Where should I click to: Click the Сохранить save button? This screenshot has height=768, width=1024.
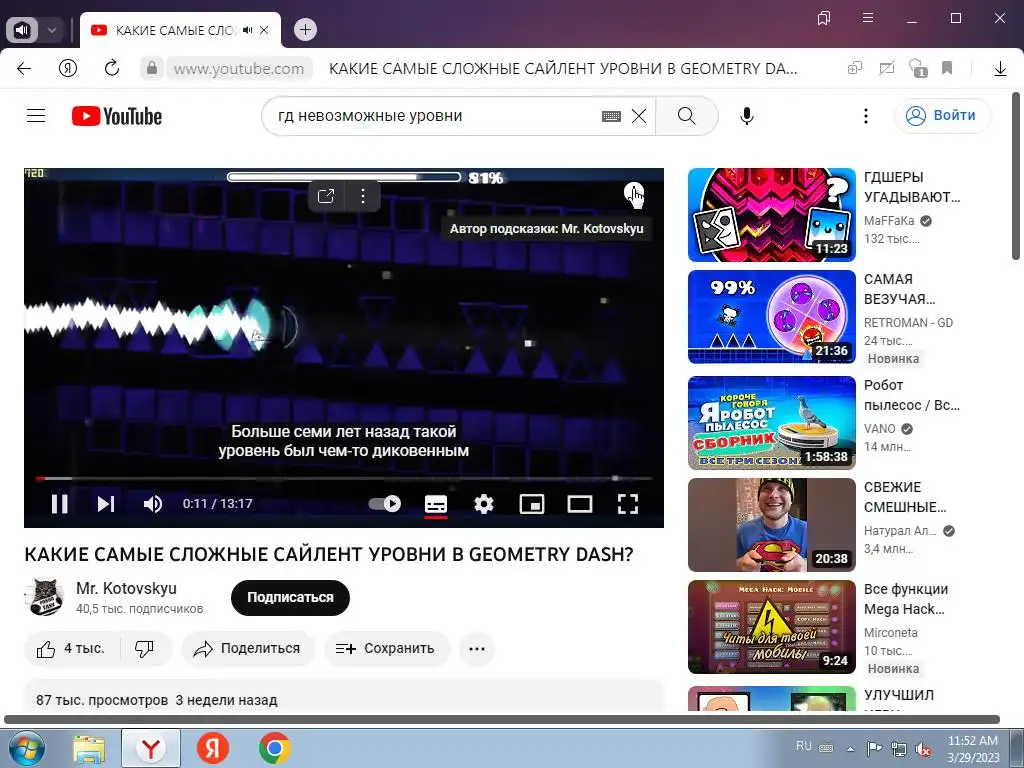(386, 648)
